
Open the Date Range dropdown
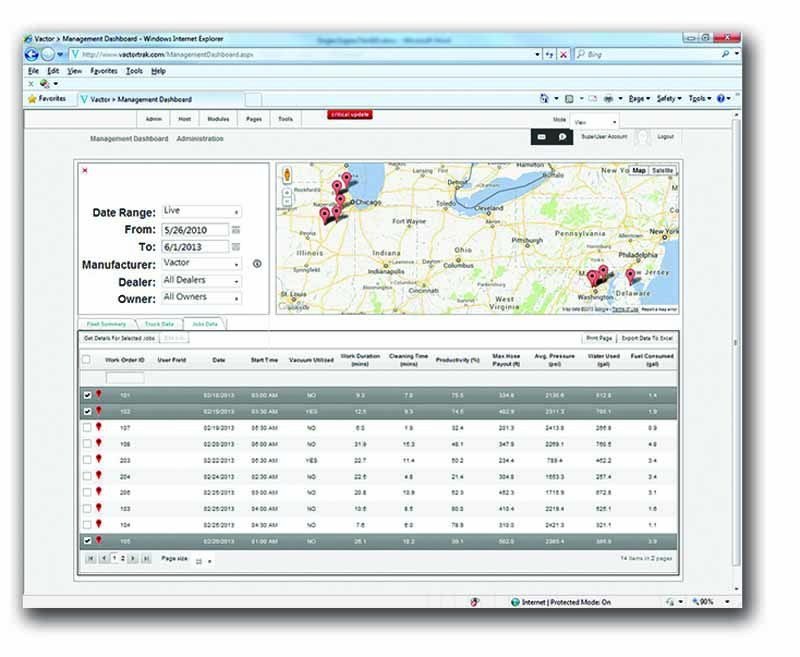tap(201, 212)
